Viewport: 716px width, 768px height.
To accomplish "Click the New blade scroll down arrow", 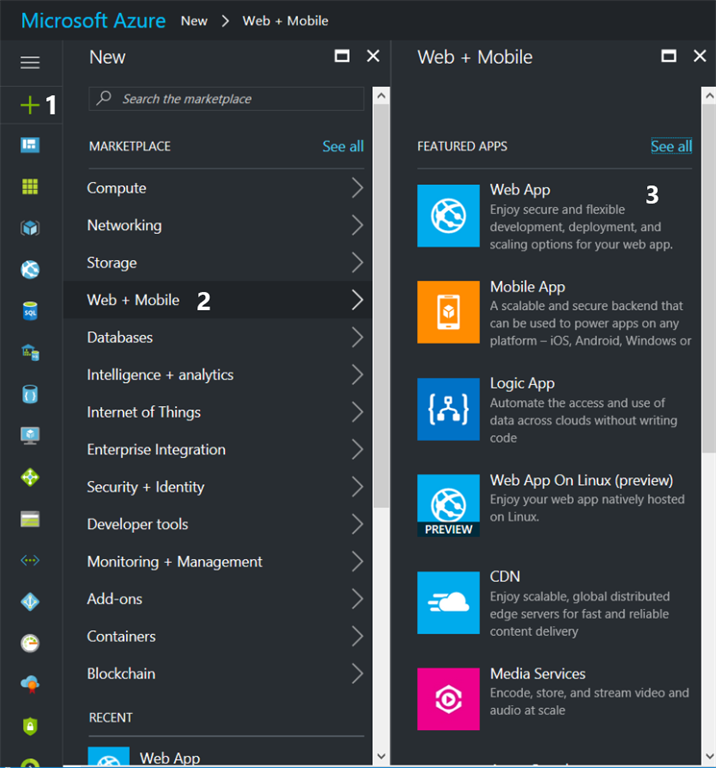I will pos(381,756).
